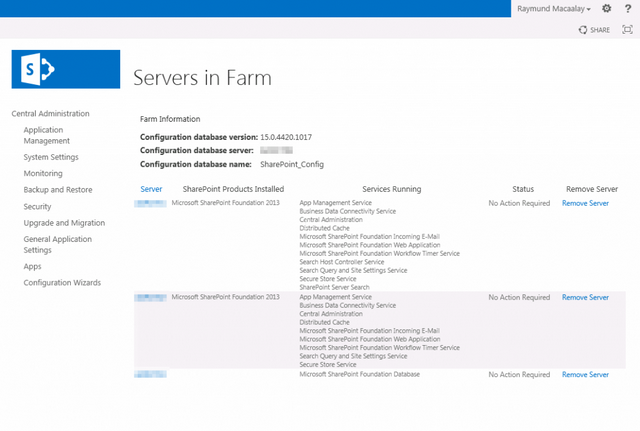
Task: Remove the first server with Search Host Controller
Action: tap(585, 203)
